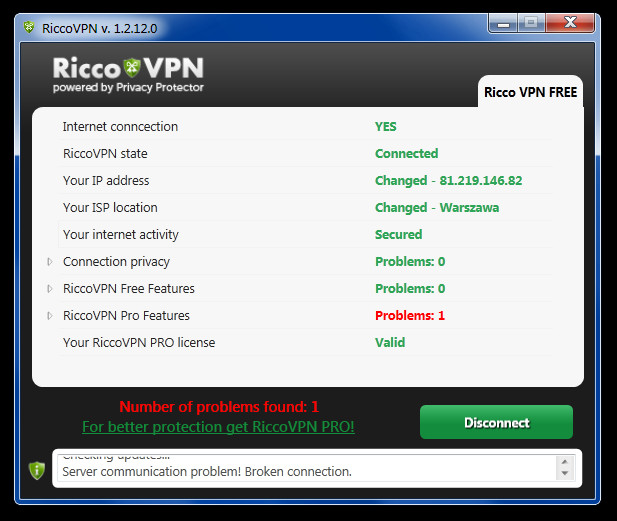This screenshot has width=617, height=521.
Task: Click the Internet conncection label
Action: [x=120, y=127]
